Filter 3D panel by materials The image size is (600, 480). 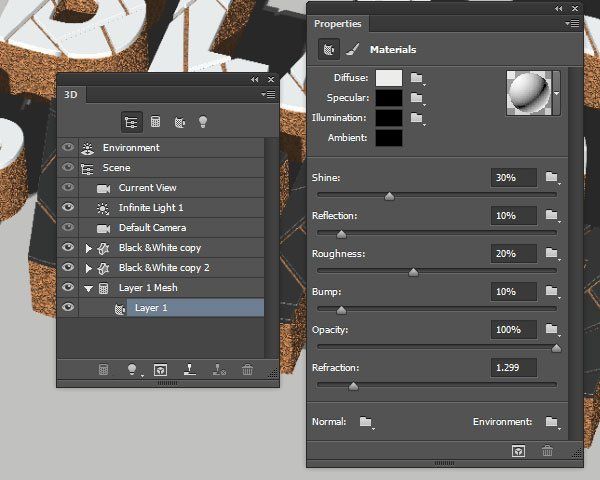[179, 122]
